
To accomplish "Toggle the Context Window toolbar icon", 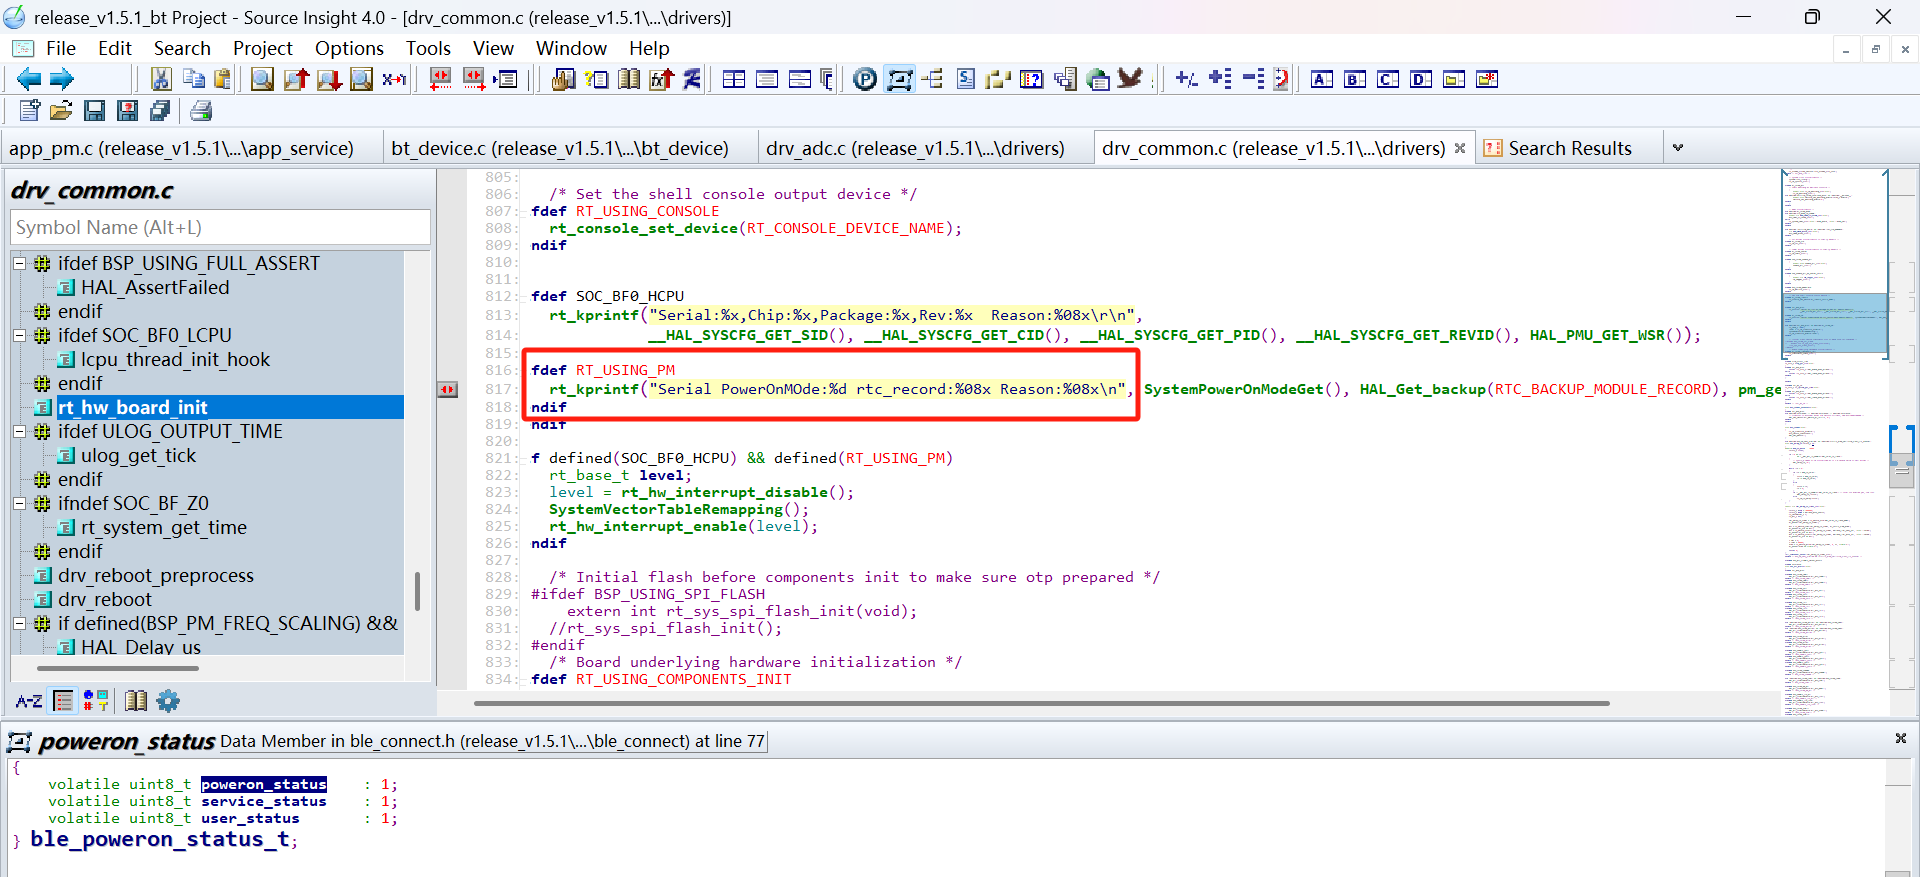I will pos(899,79).
